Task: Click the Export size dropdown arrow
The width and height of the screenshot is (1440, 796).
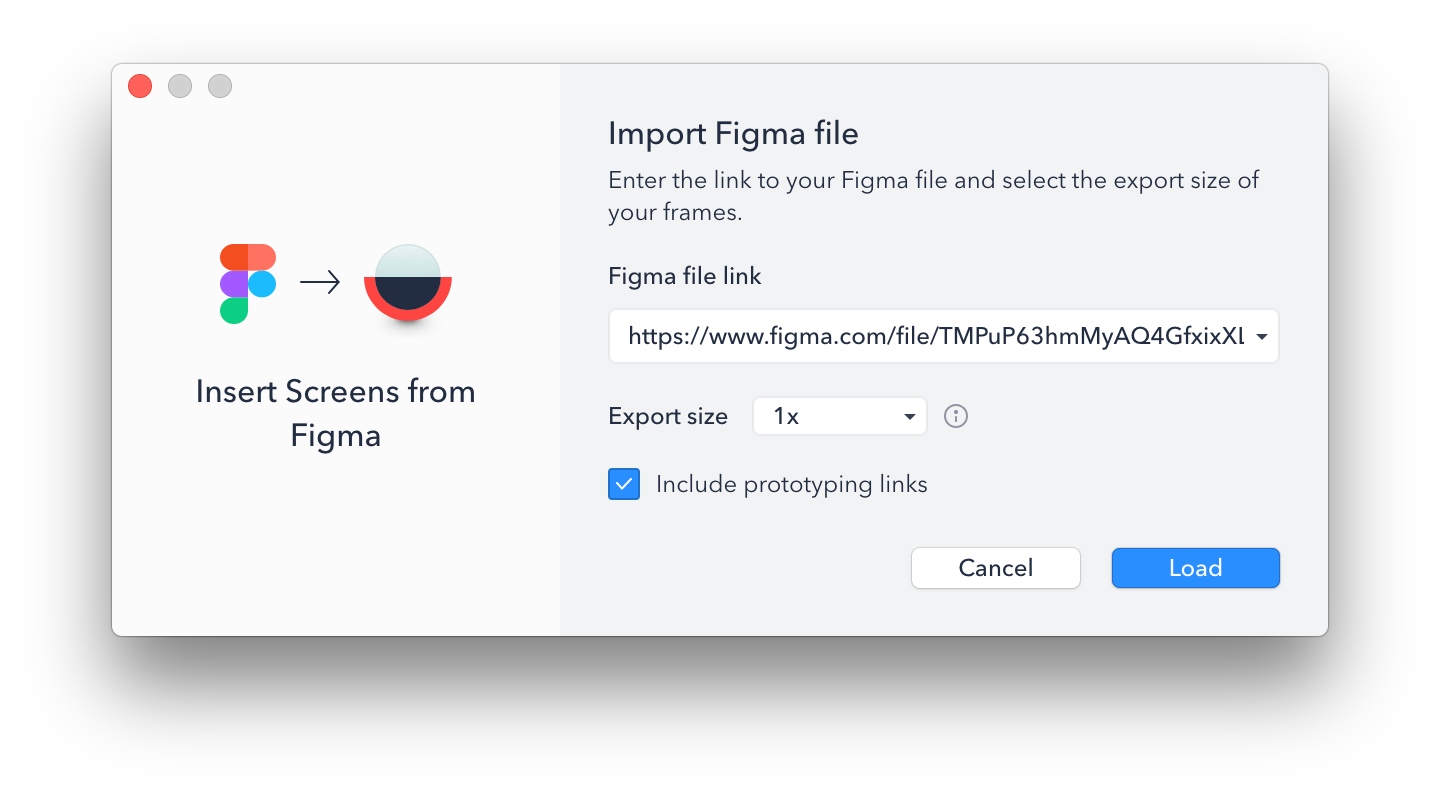Action: click(x=910, y=417)
